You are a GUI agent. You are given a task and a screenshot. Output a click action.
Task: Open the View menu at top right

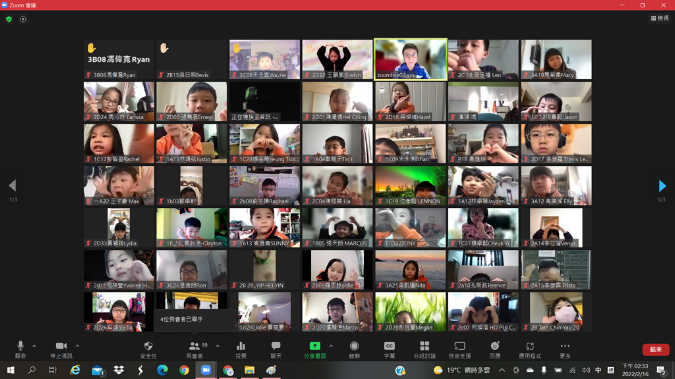(x=660, y=18)
